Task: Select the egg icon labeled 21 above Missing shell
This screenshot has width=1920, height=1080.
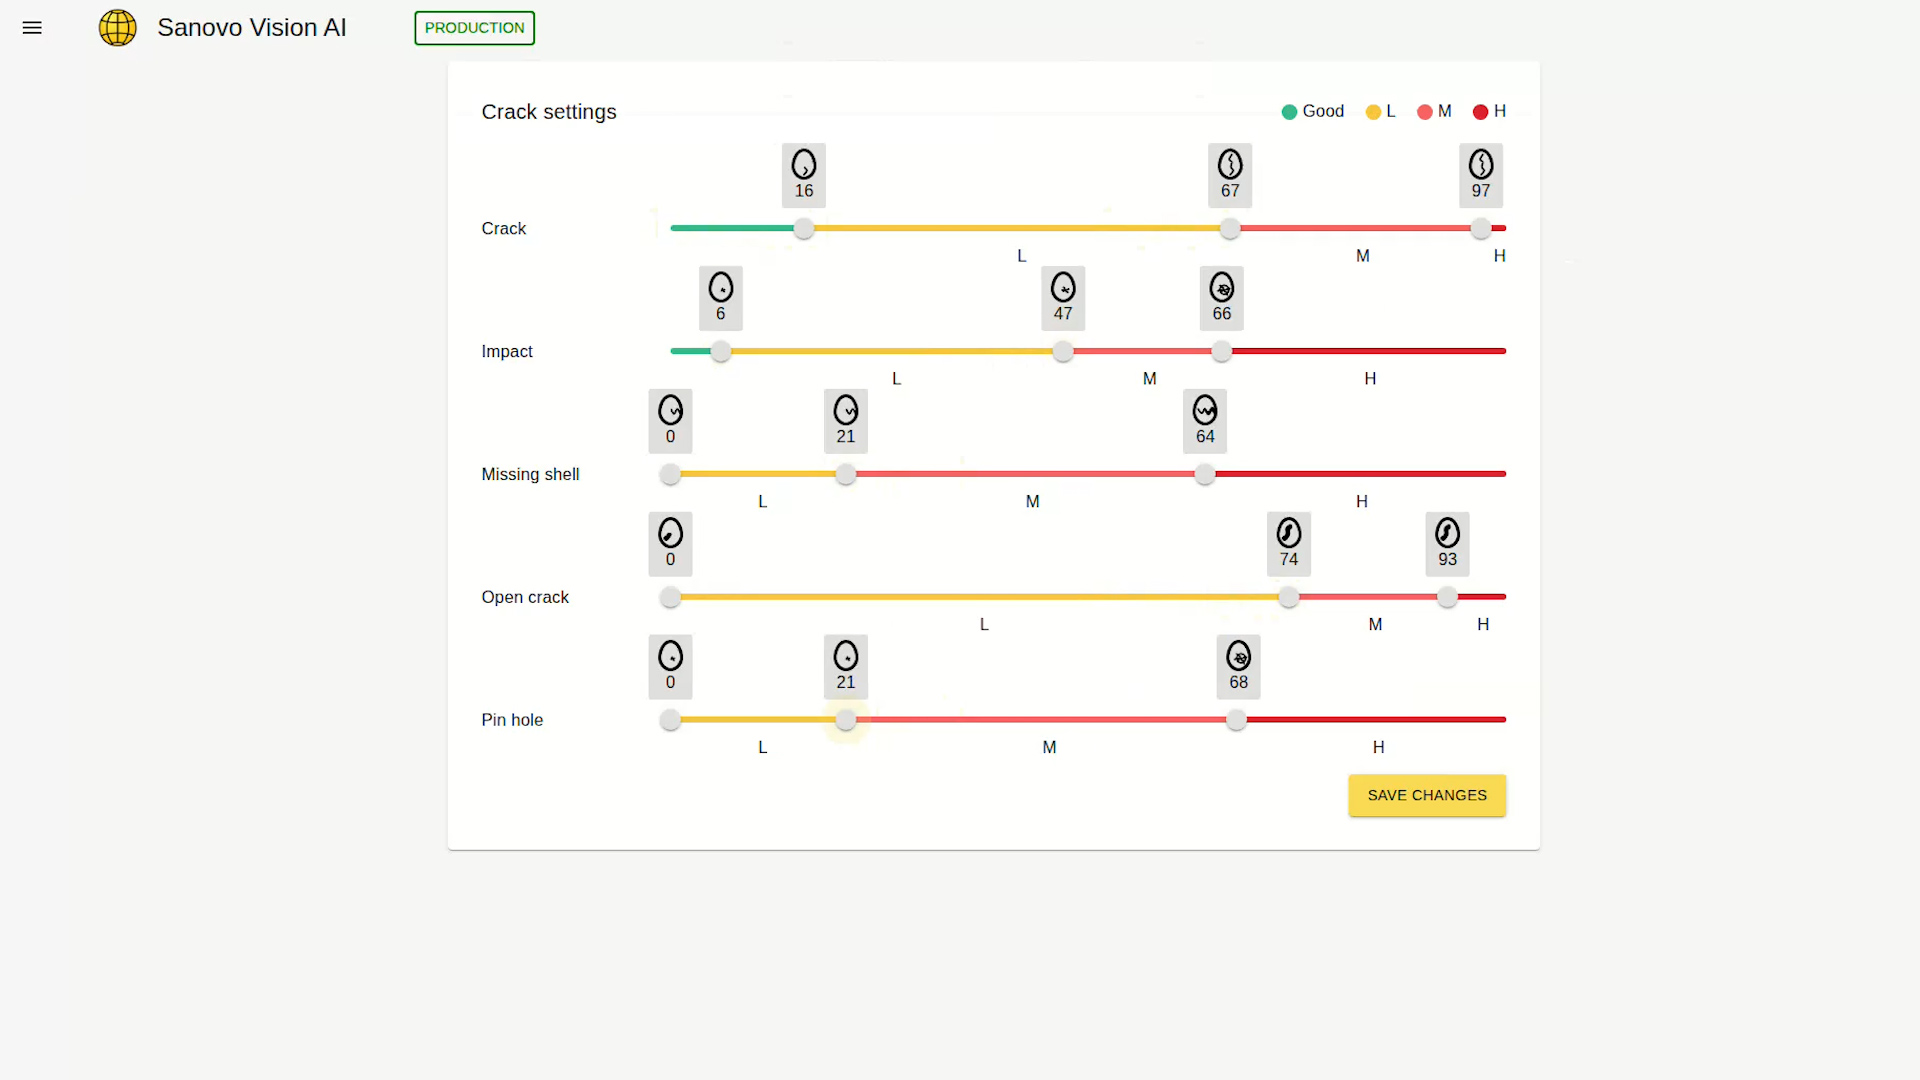Action: (x=845, y=421)
